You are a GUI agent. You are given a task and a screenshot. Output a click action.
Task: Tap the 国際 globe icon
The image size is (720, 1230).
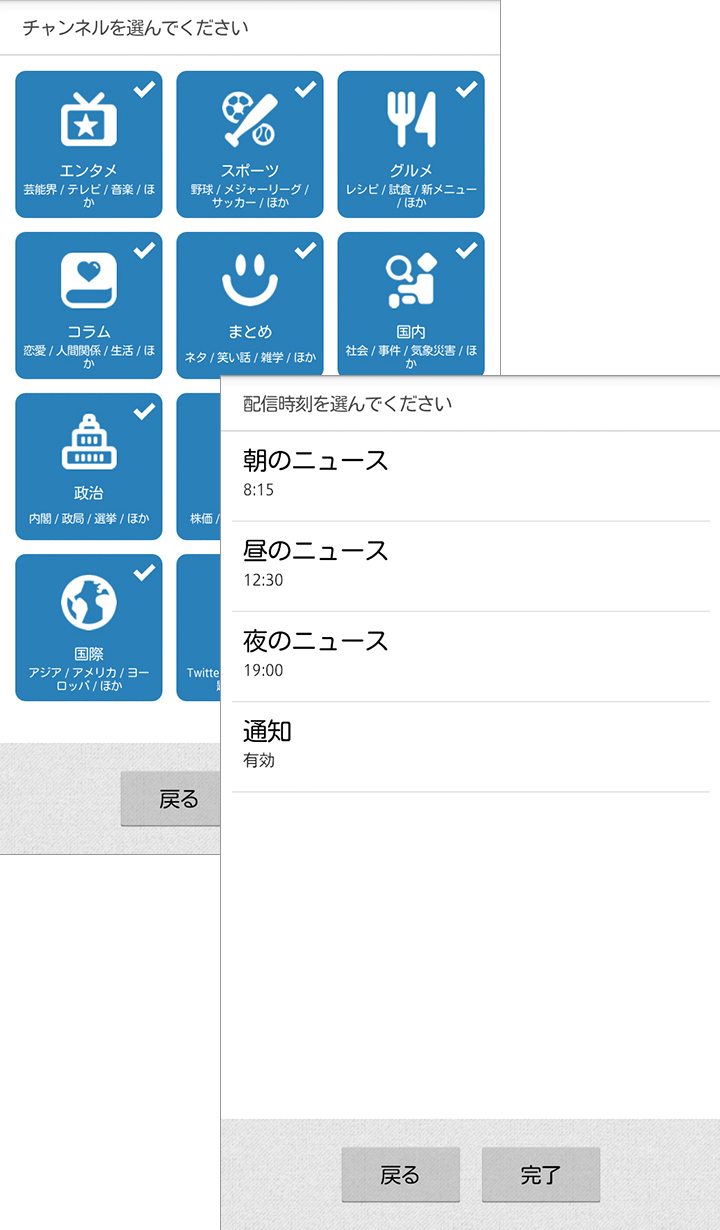pyautogui.click(x=89, y=603)
